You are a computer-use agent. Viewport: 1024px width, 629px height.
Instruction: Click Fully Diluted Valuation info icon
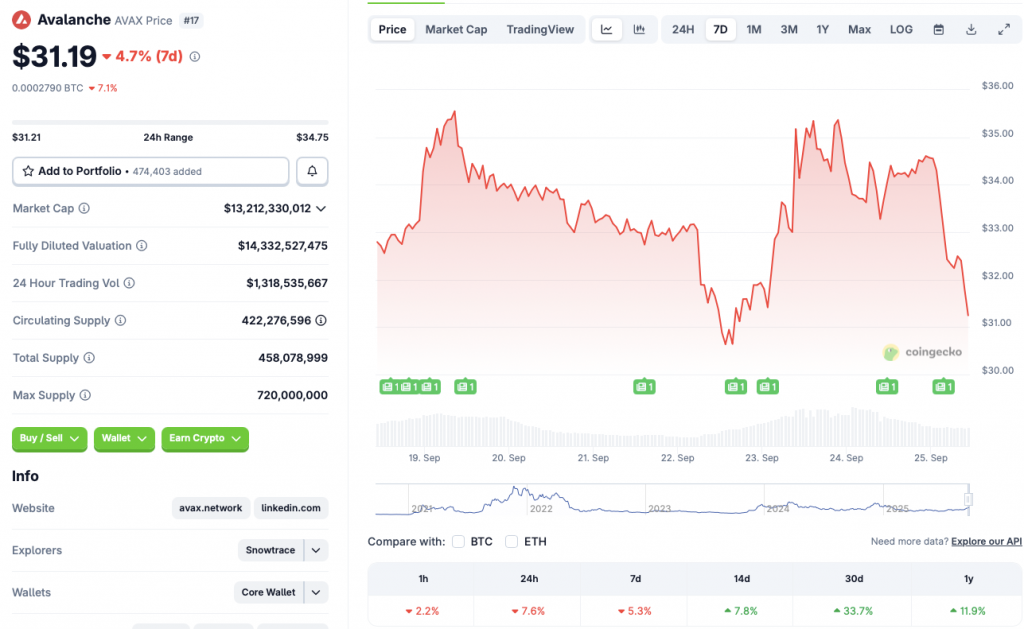(x=142, y=246)
